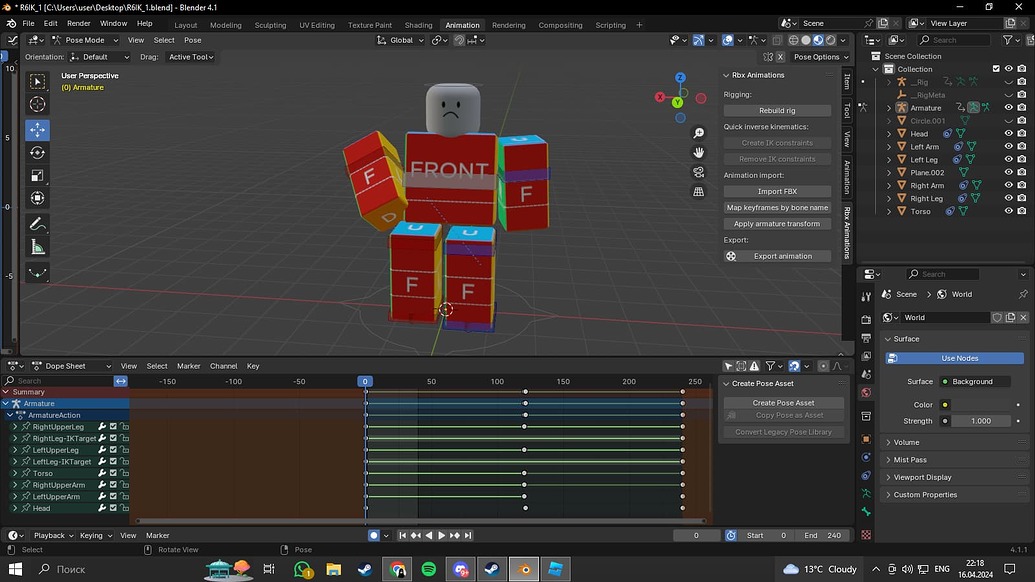Viewport: 1035px width, 582px height.
Task: Activate the Cursor tool in the toolbar
Action: 37,104
